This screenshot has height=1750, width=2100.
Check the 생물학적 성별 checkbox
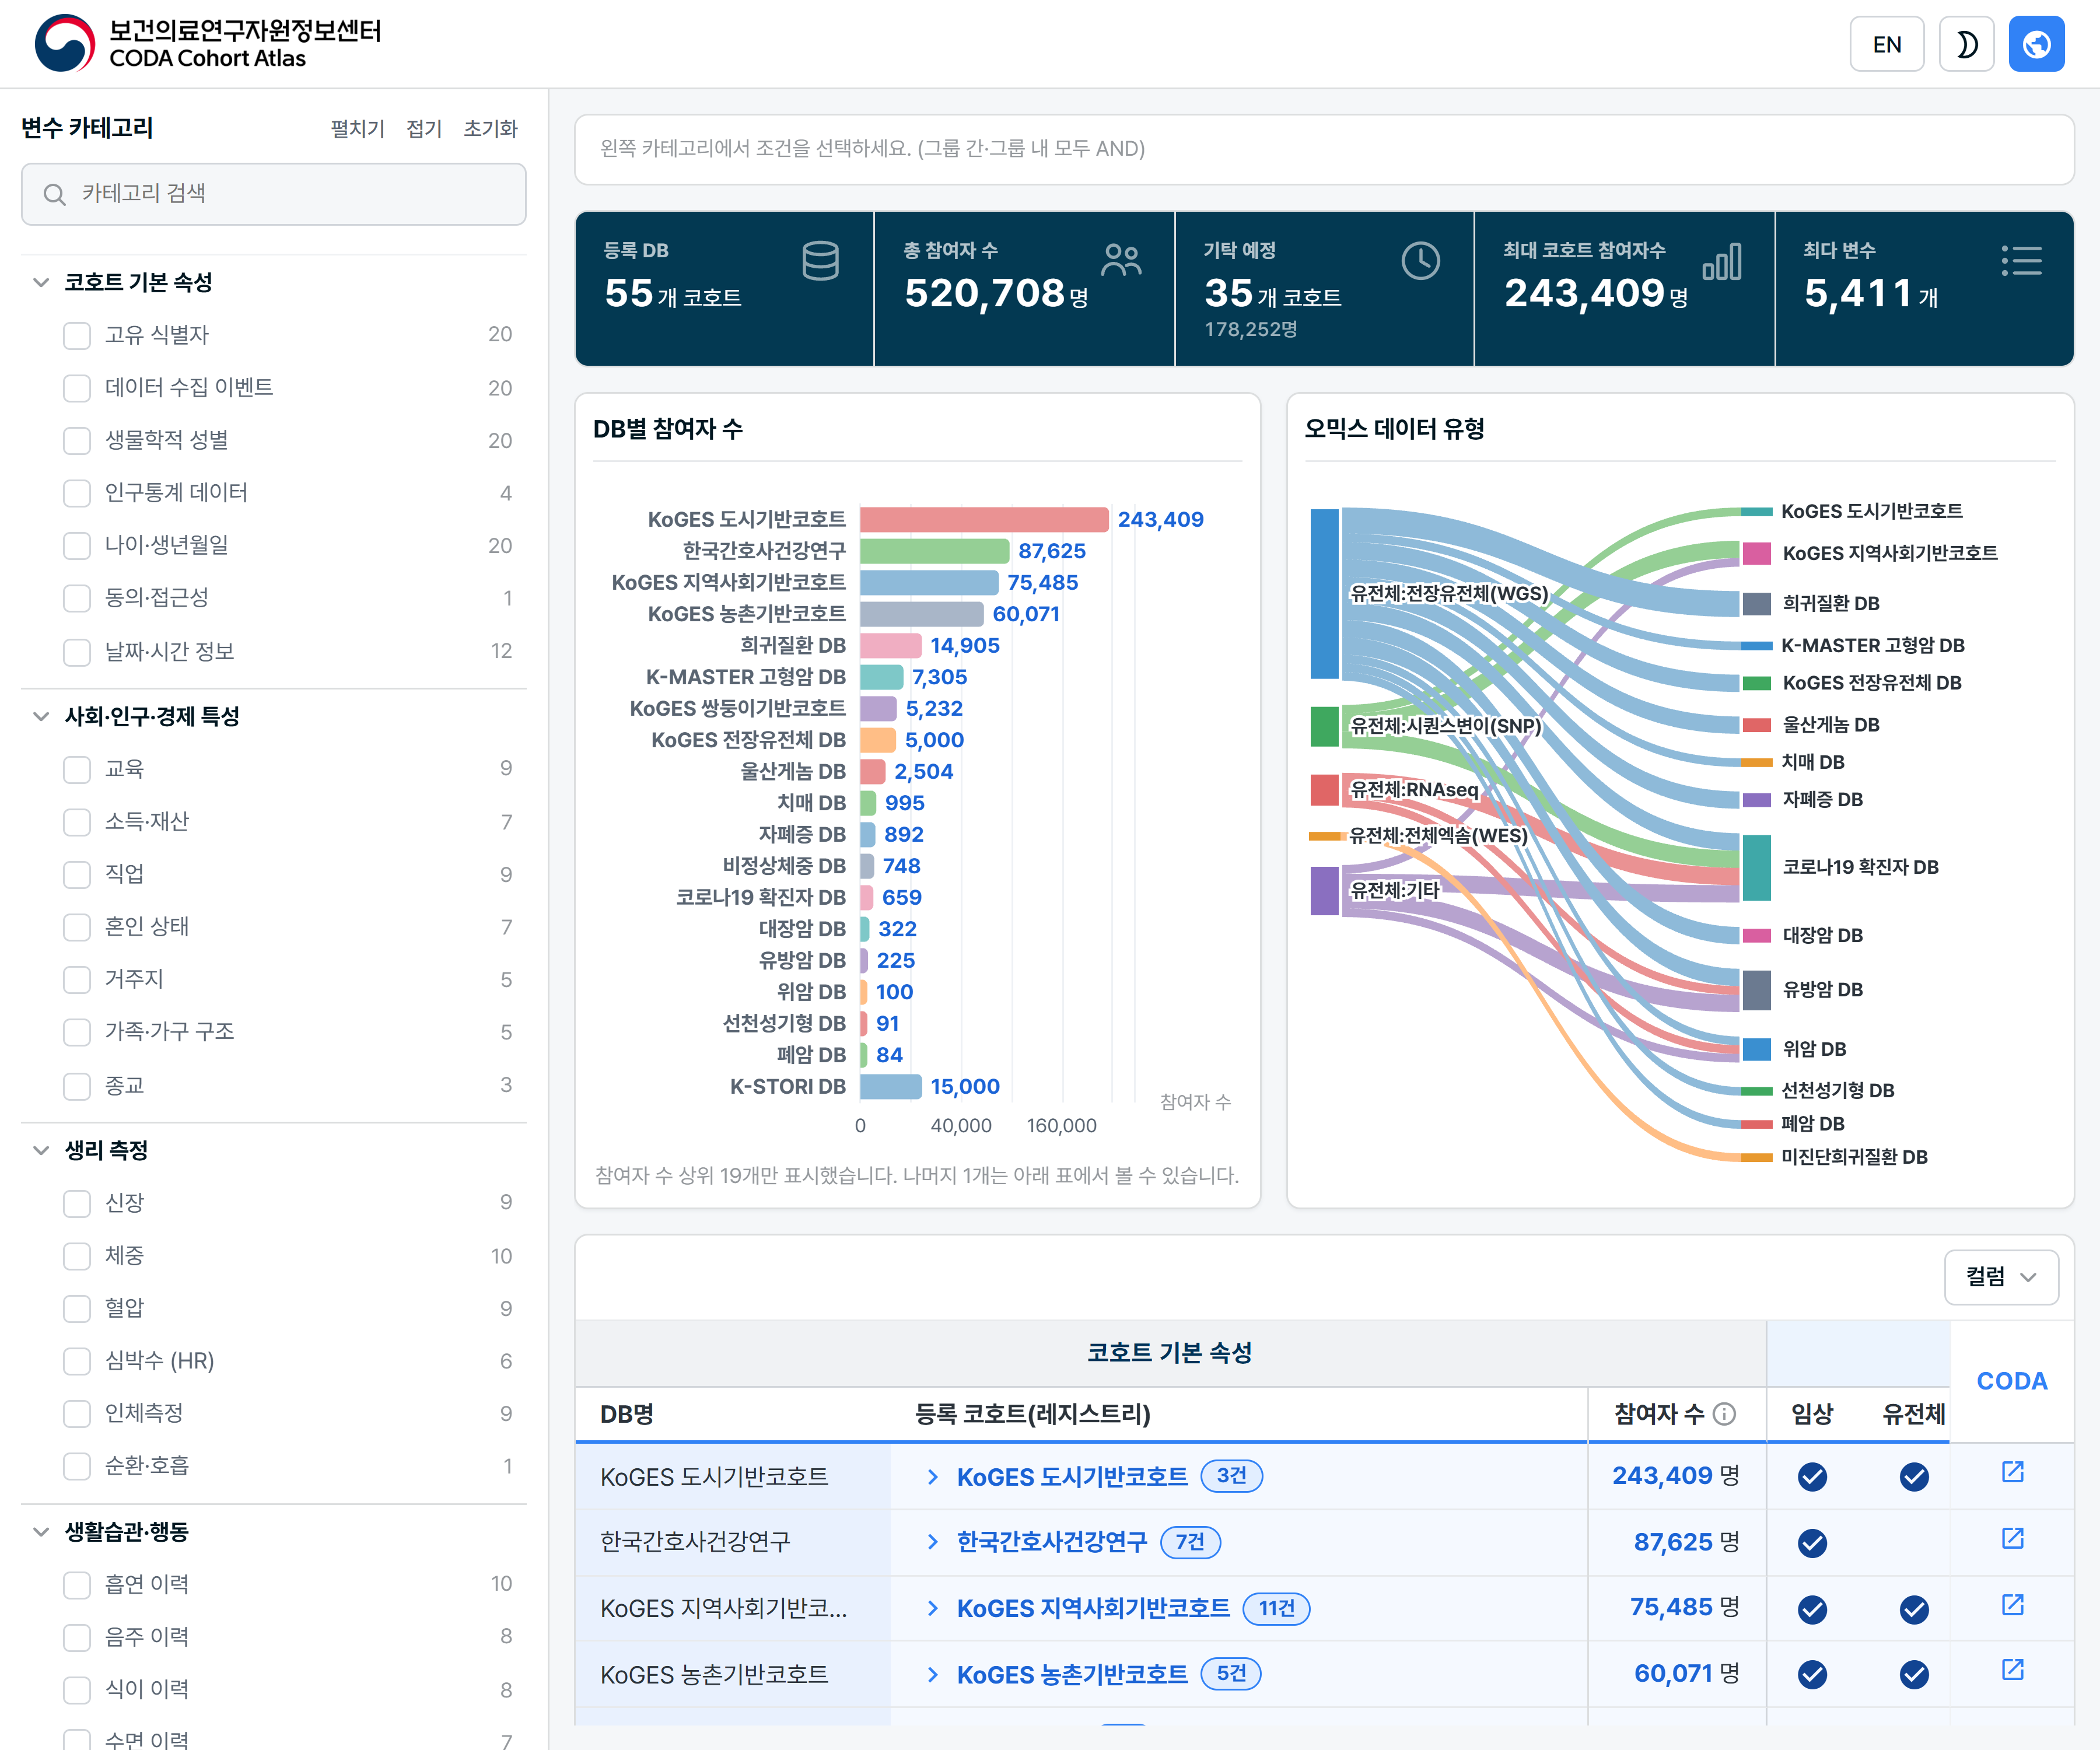coord(77,440)
